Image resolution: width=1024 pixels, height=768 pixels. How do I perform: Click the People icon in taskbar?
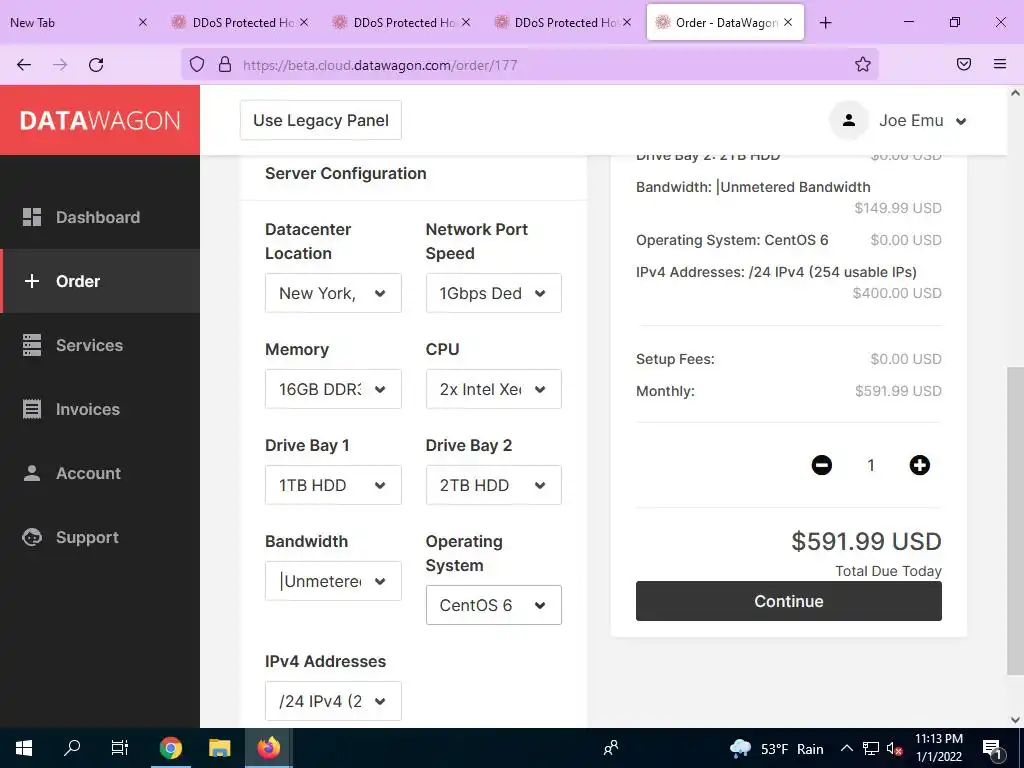pos(611,748)
